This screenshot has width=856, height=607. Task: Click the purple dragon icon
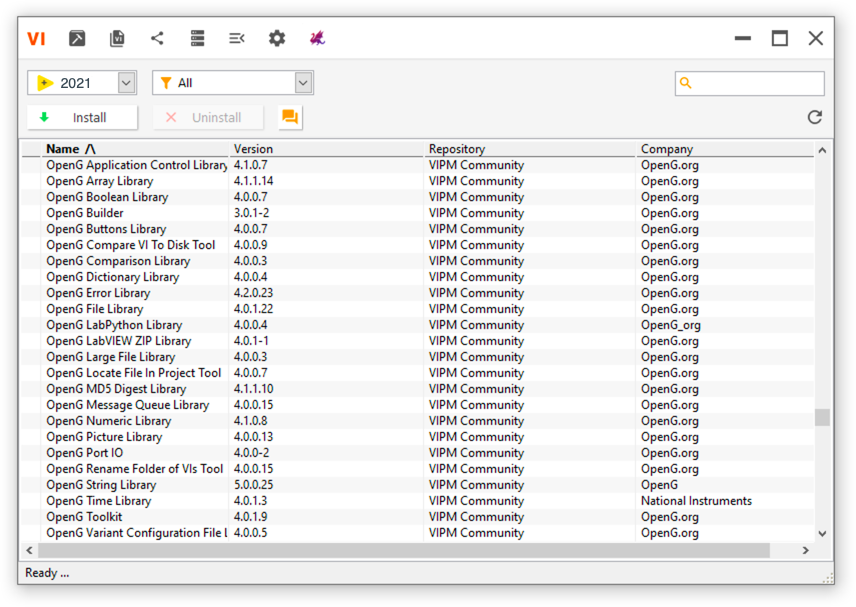317,38
